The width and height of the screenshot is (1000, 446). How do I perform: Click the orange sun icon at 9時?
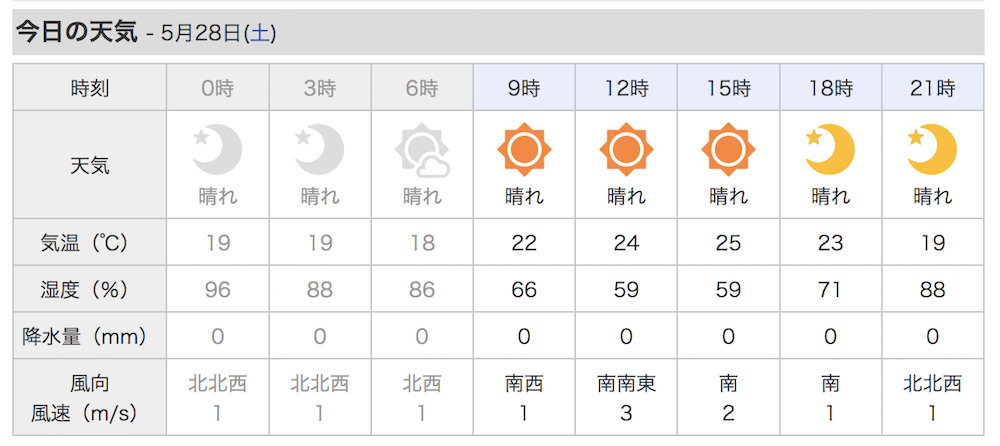click(524, 150)
